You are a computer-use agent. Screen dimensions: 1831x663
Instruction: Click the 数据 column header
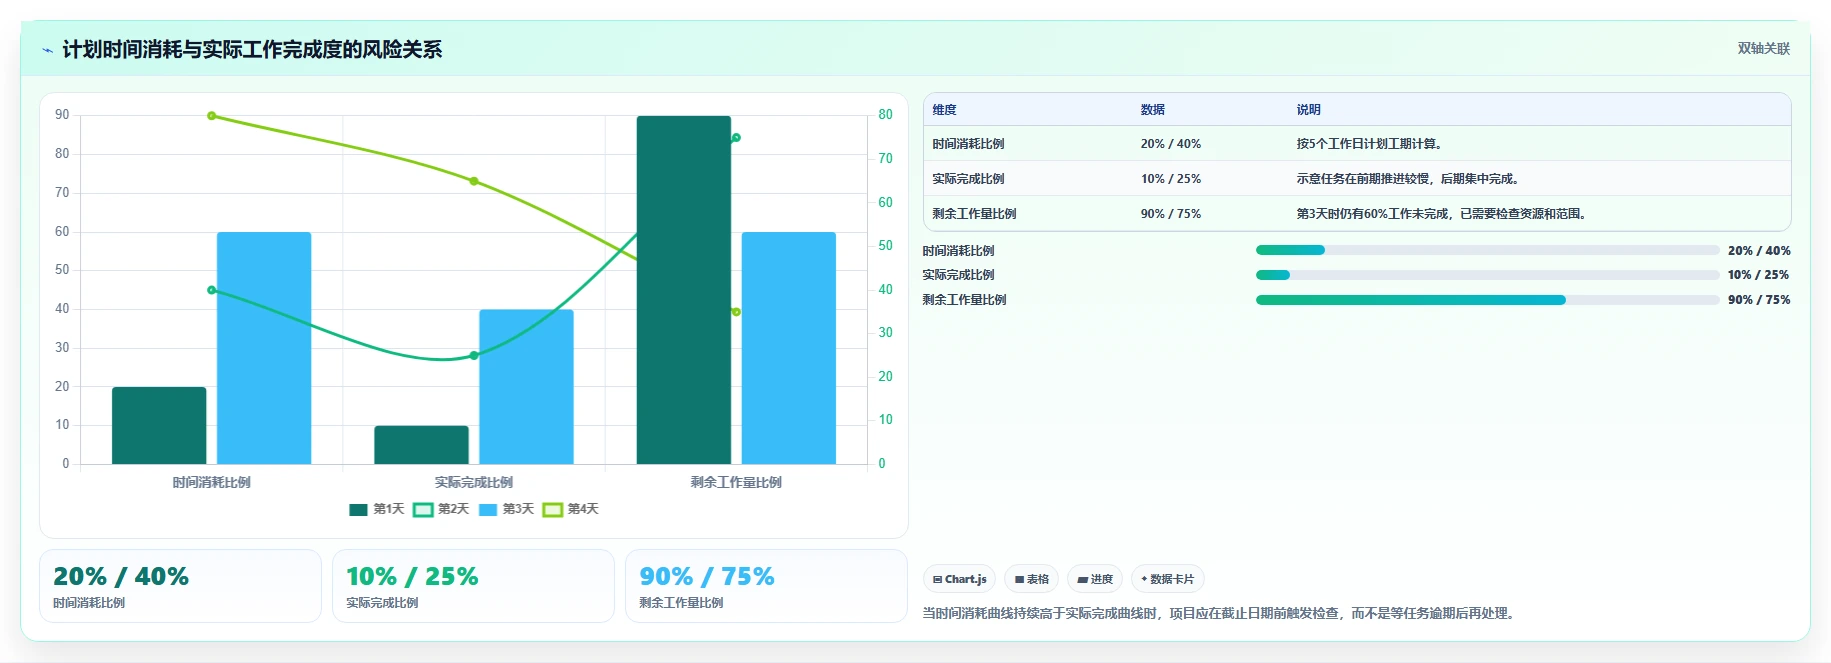pyautogui.click(x=1152, y=110)
